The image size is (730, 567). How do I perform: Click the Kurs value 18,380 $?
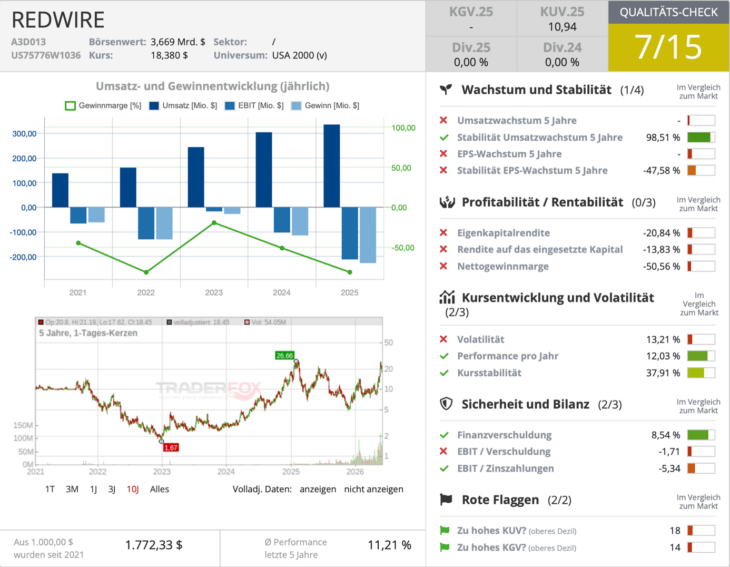click(169, 55)
